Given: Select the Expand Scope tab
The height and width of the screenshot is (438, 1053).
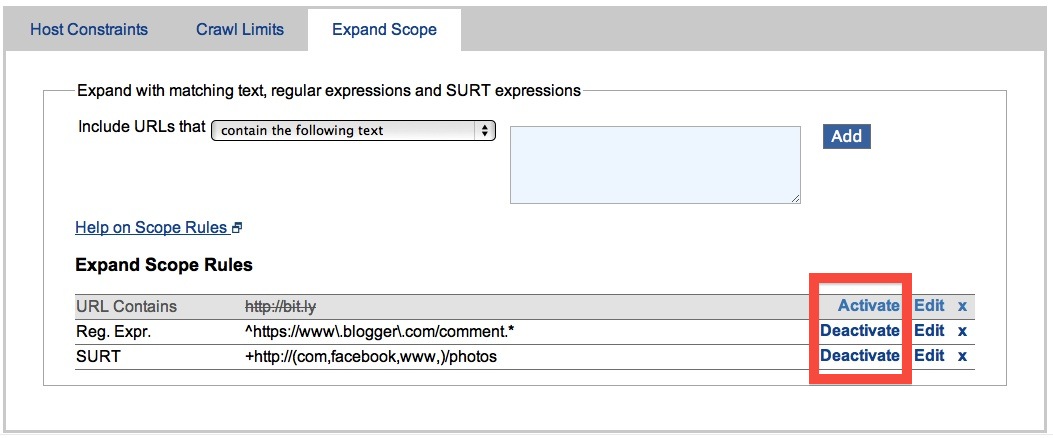Looking at the screenshot, I should click(x=384, y=29).
